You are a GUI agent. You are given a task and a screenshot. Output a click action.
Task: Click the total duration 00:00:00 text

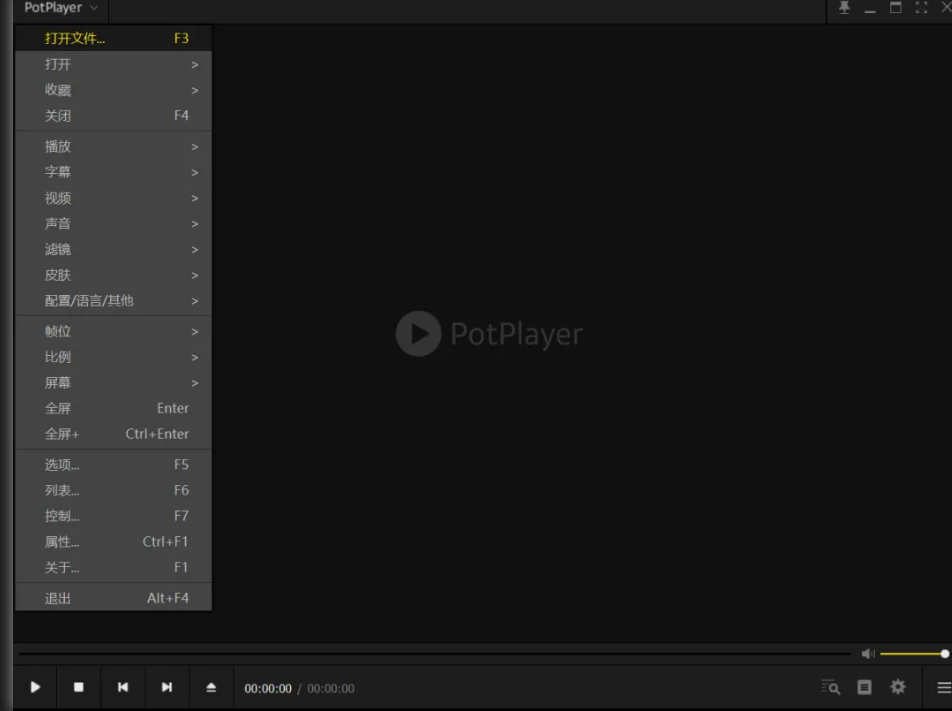331,689
